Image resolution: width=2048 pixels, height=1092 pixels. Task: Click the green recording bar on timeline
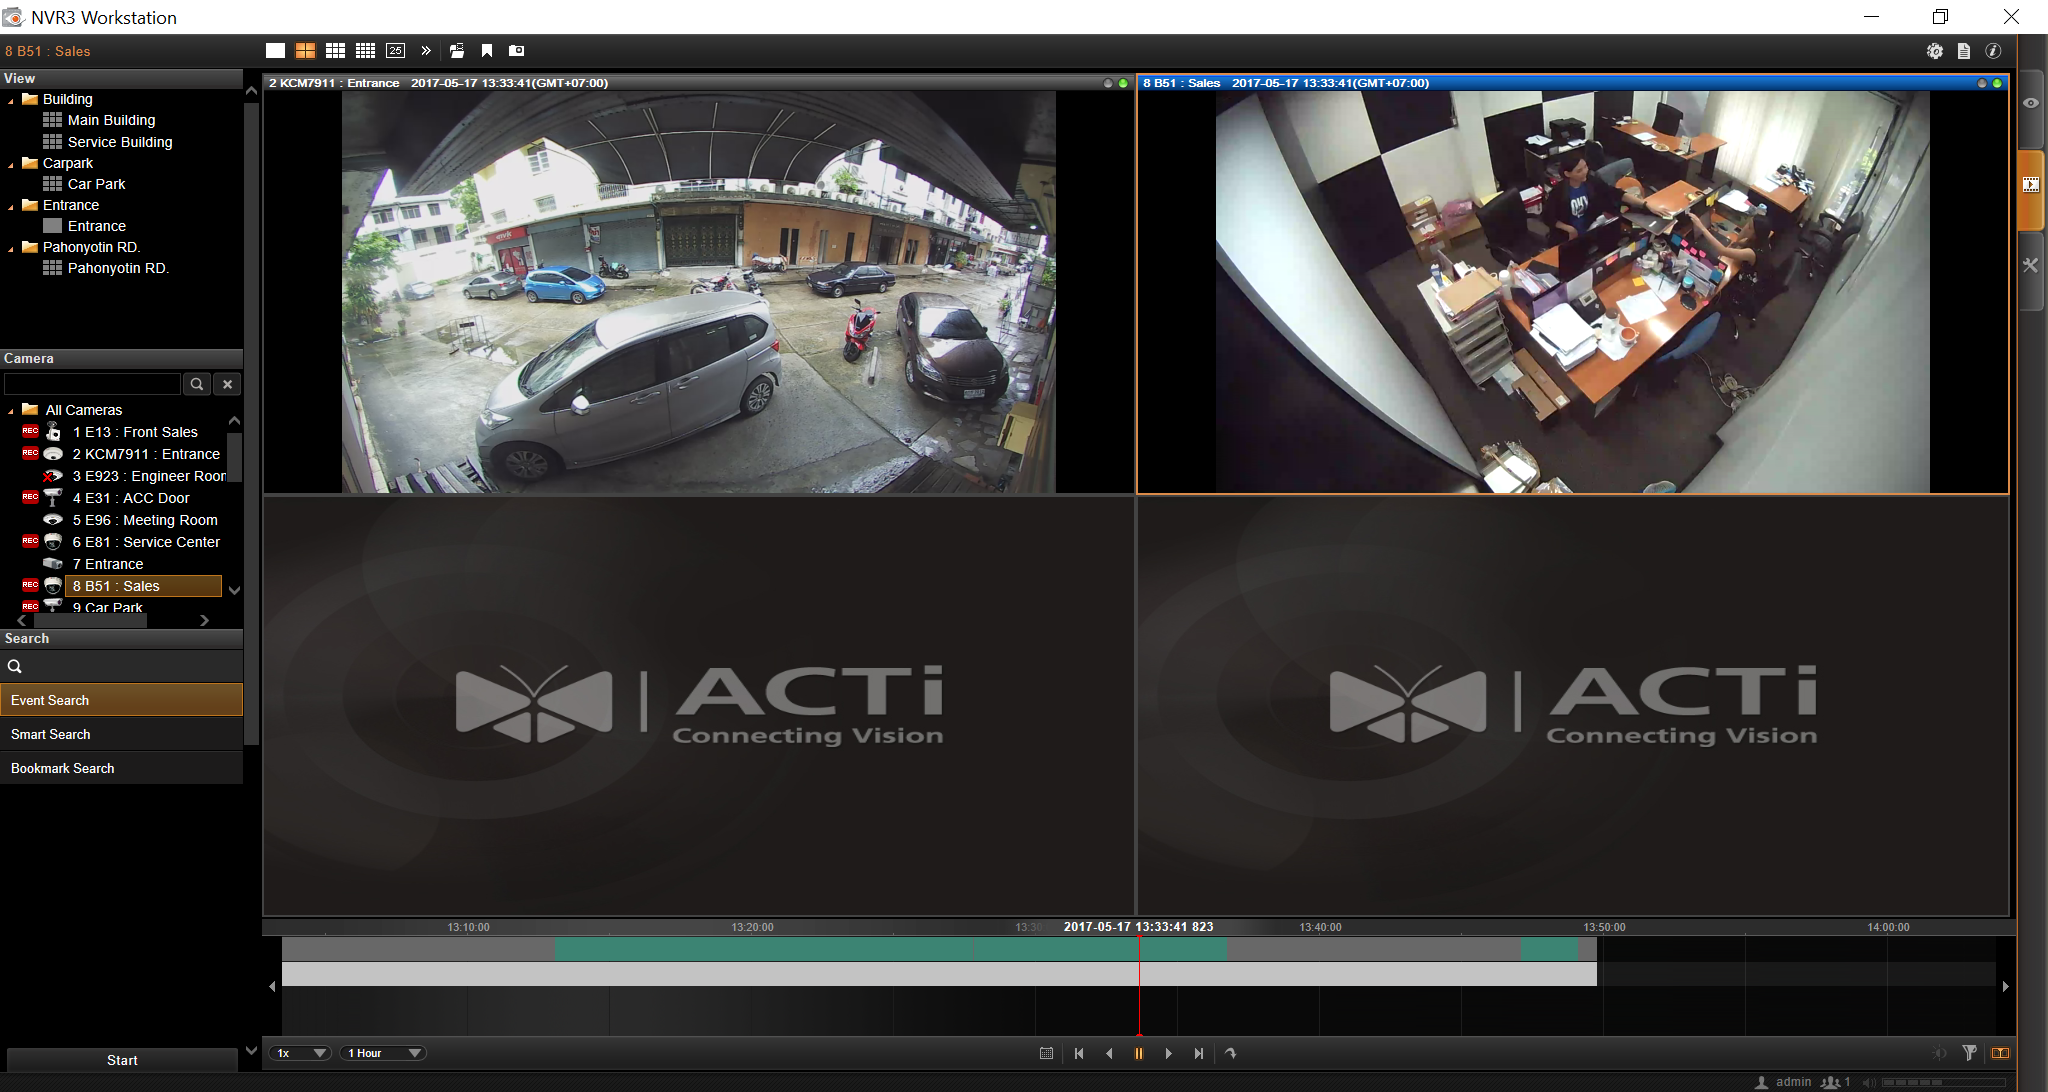click(x=890, y=949)
